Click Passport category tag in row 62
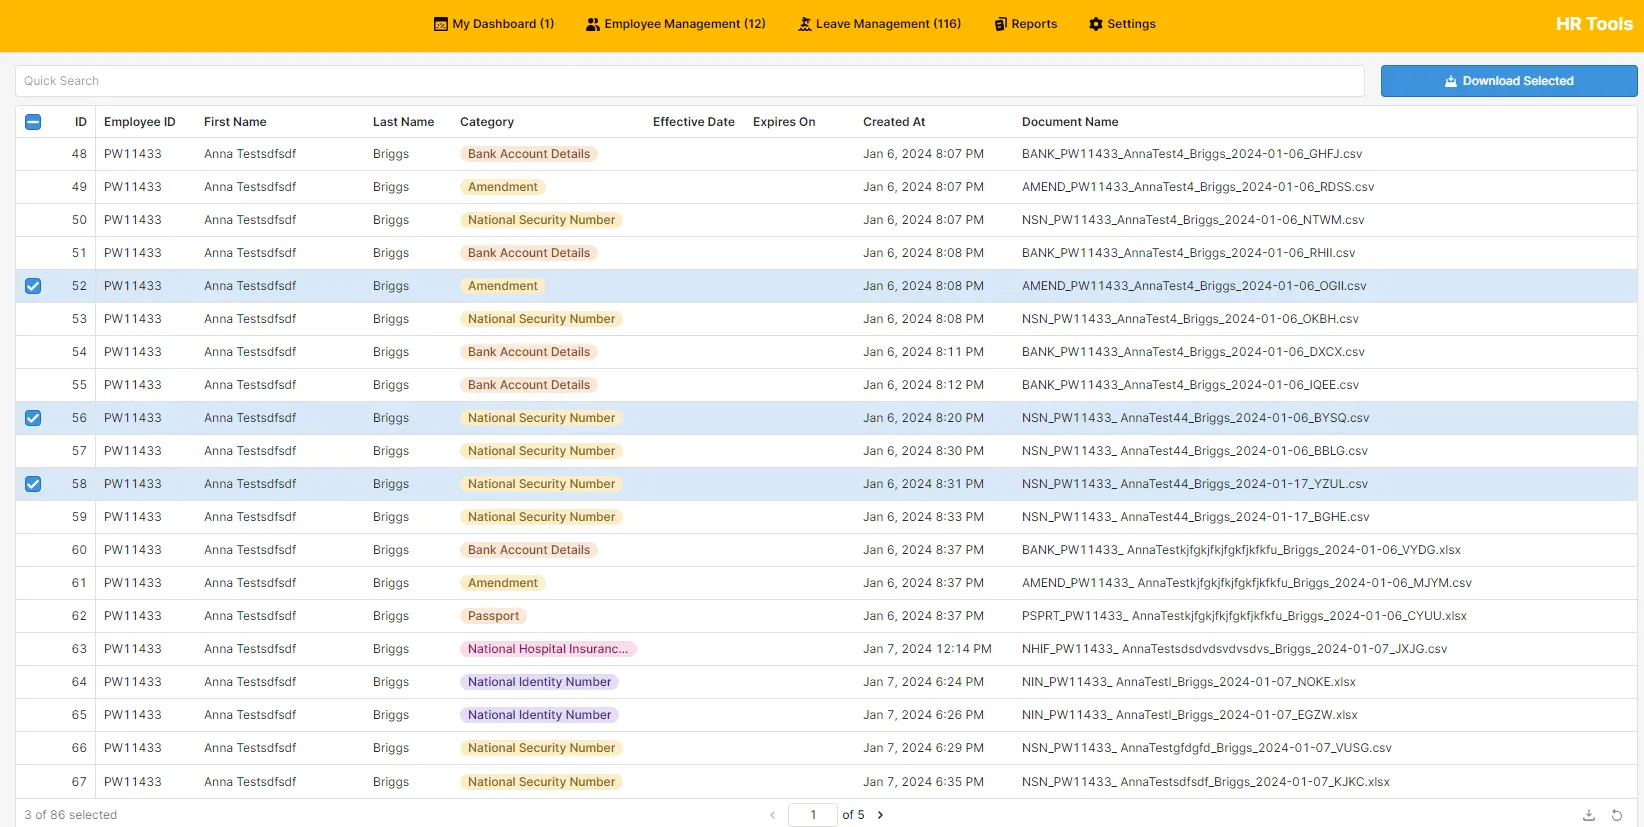This screenshot has width=1644, height=827. pos(494,616)
